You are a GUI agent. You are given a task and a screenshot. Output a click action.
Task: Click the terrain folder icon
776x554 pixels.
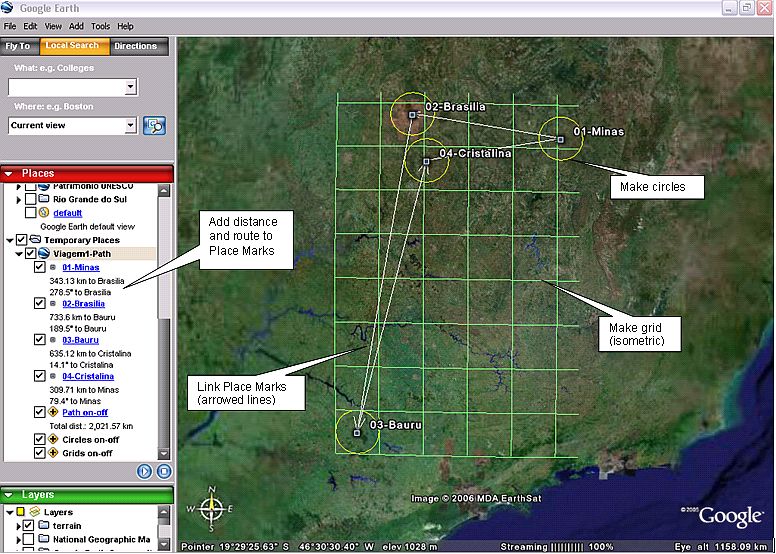coord(44,525)
